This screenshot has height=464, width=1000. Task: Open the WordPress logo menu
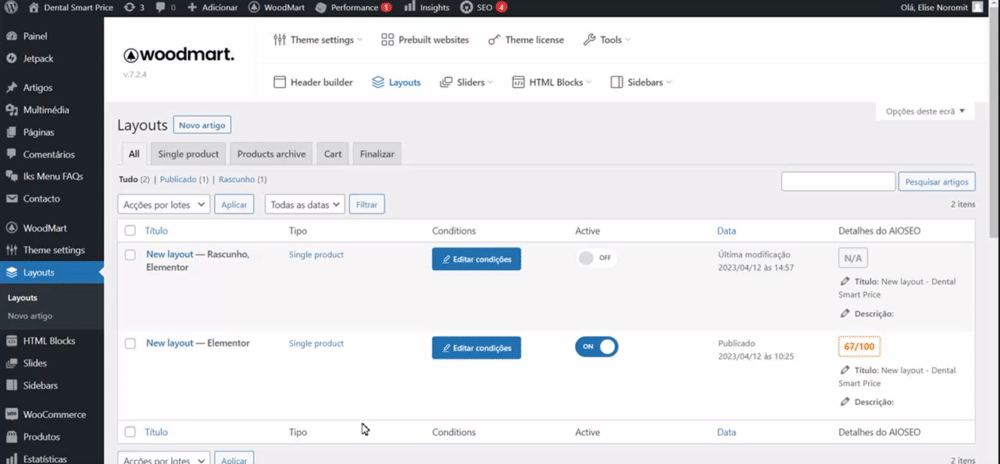pyautogui.click(x=12, y=8)
